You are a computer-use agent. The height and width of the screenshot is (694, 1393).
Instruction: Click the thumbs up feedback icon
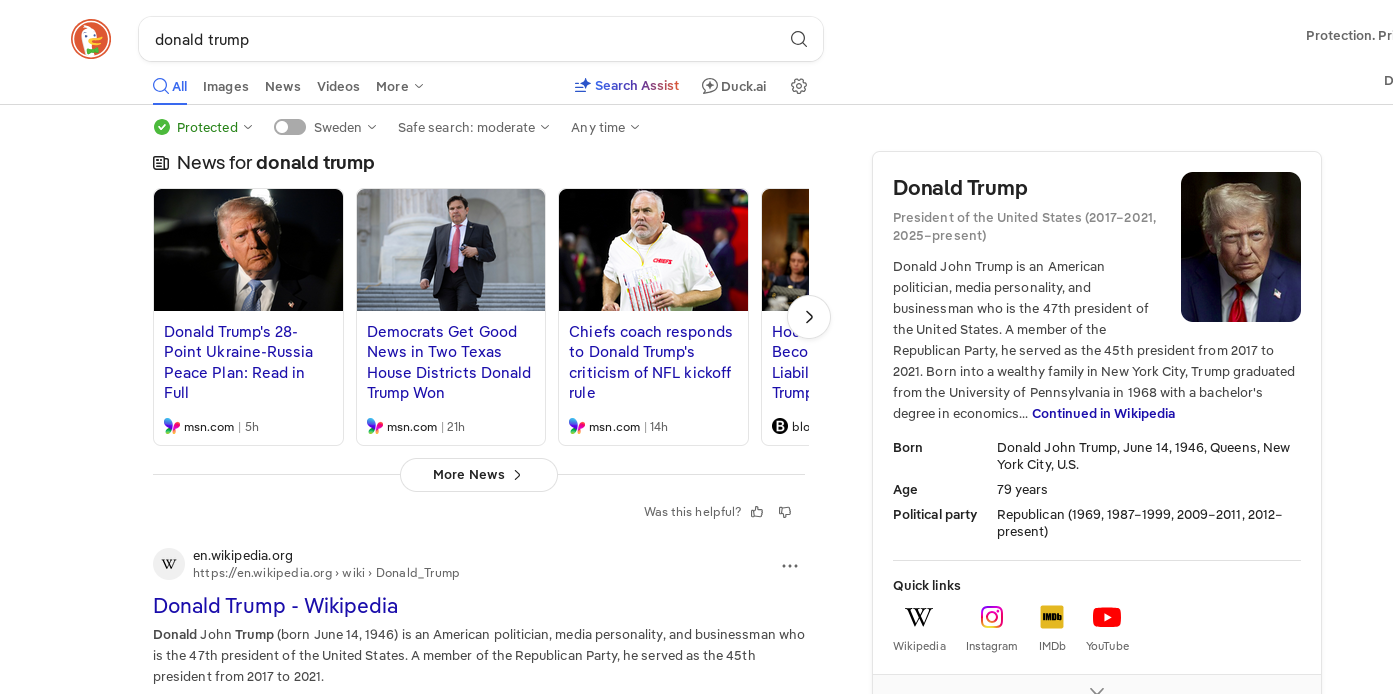(x=757, y=512)
